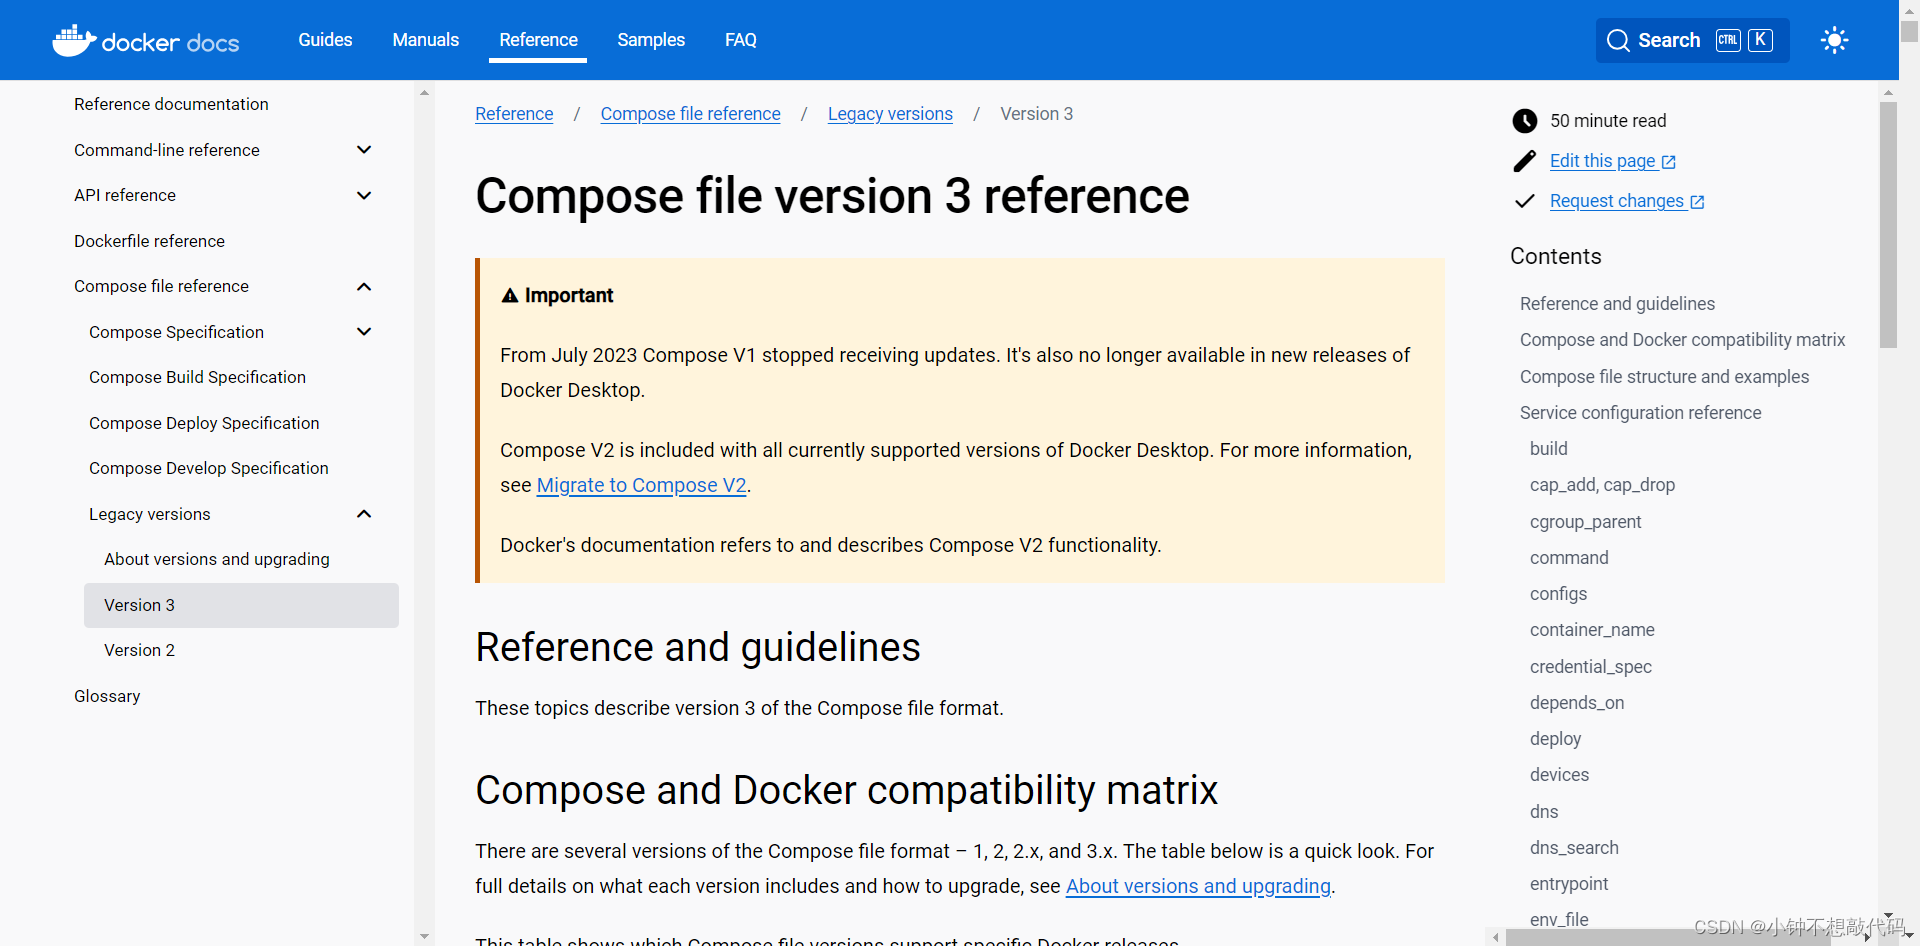Jump to Service configuration reference in Contents
This screenshot has width=1920, height=946.
(x=1640, y=413)
